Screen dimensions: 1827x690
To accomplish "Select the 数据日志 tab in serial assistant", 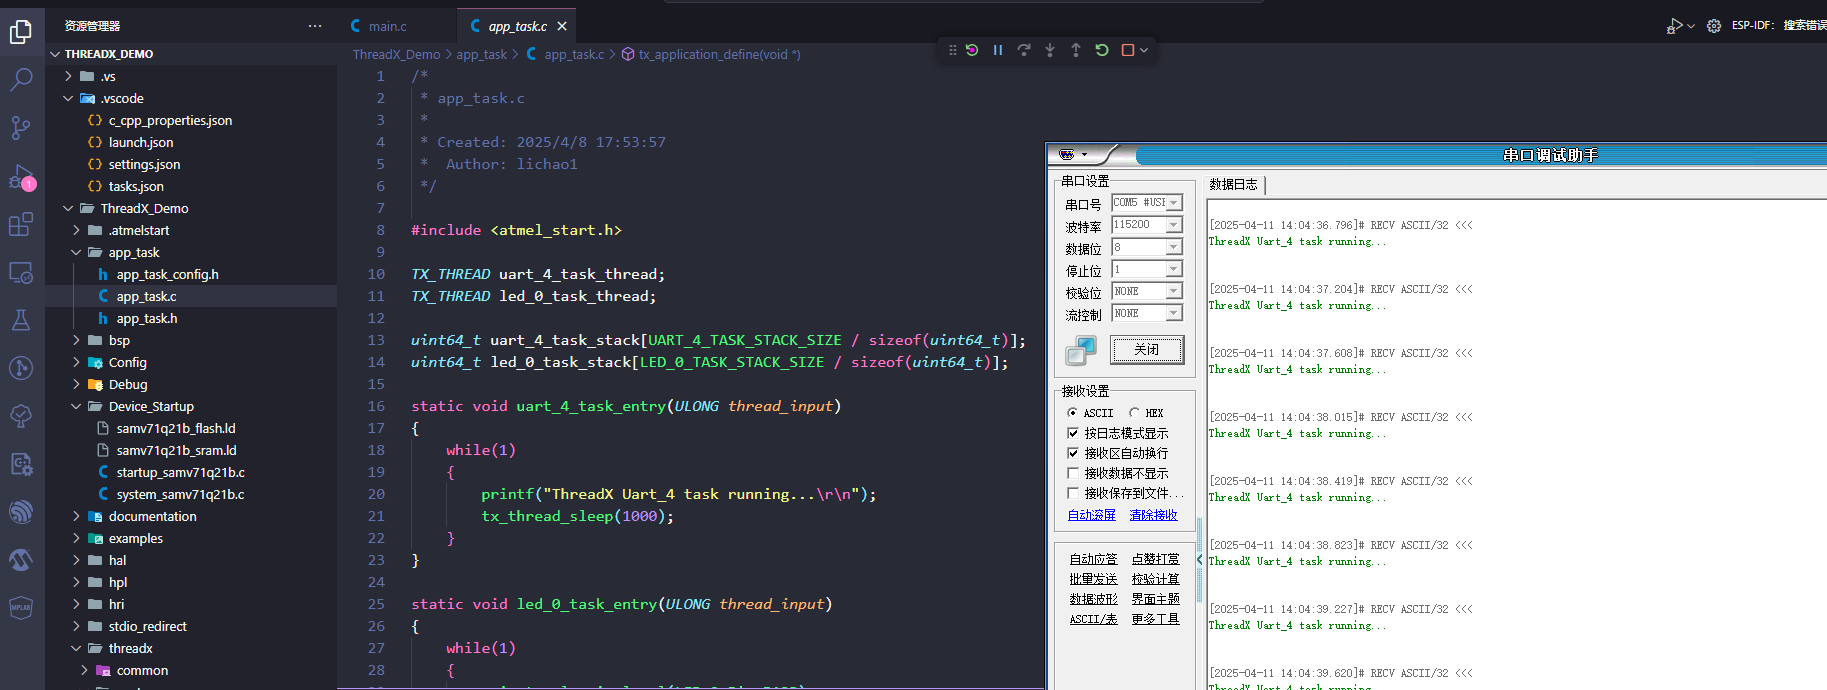I will pyautogui.click(x=1234, y=185).
